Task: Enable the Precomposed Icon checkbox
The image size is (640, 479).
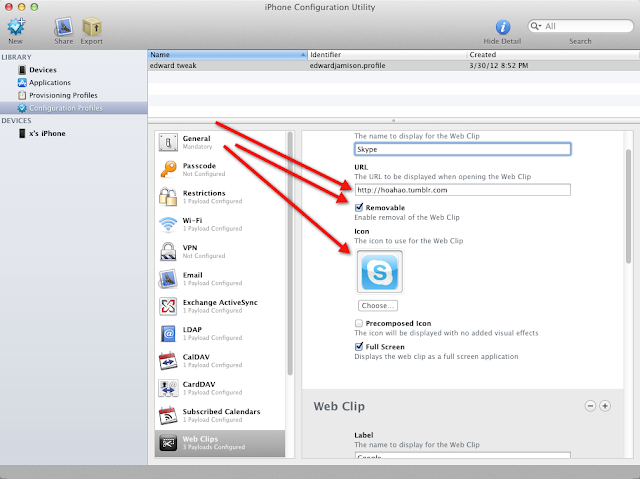Action: pos(359,324)
